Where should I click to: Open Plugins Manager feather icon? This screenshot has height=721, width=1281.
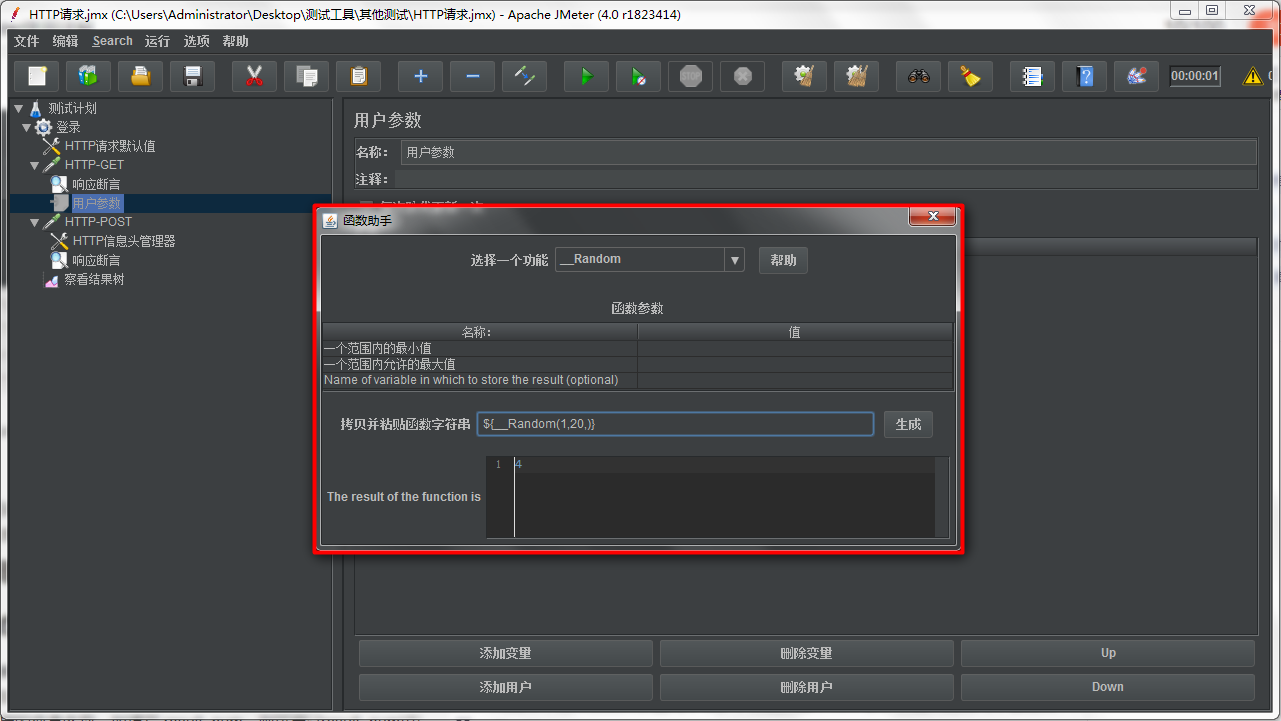(x=1137, y=76)
